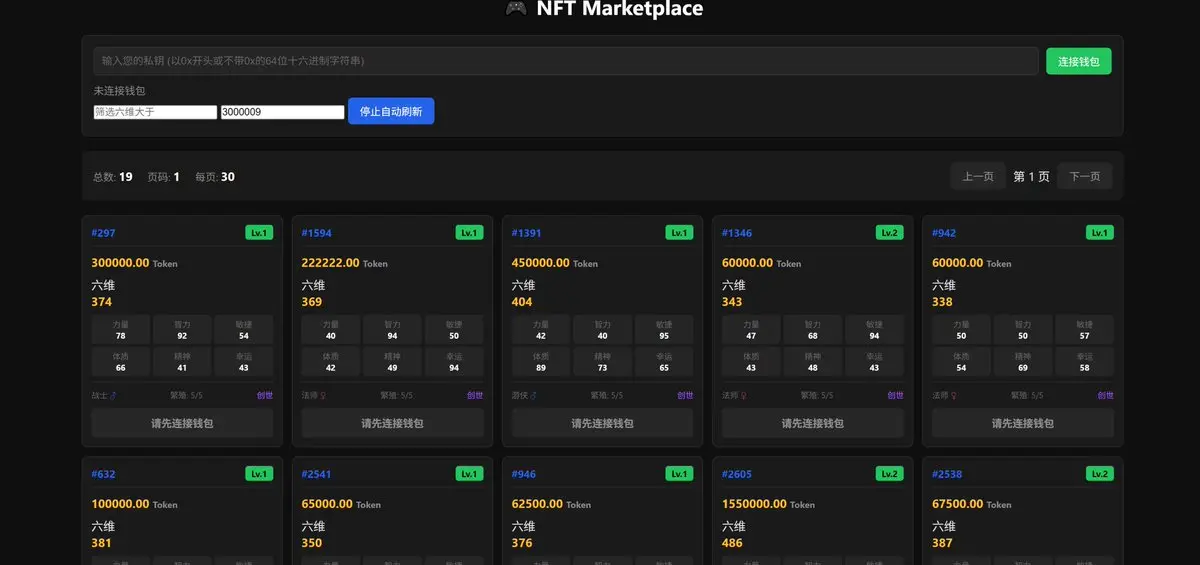Click the game controller icon beside NFT Marketplace

coord(516,9)
